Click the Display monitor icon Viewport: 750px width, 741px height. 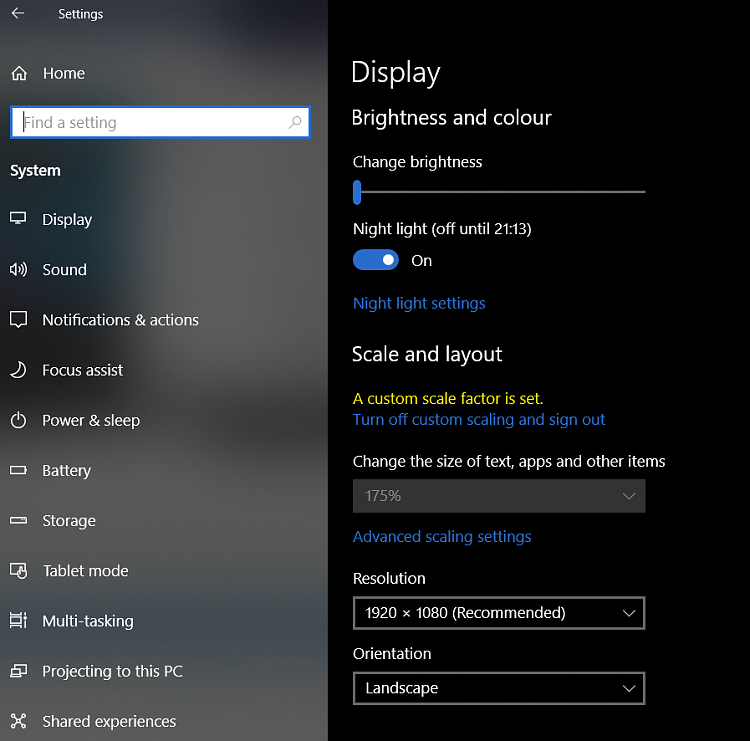18,219
